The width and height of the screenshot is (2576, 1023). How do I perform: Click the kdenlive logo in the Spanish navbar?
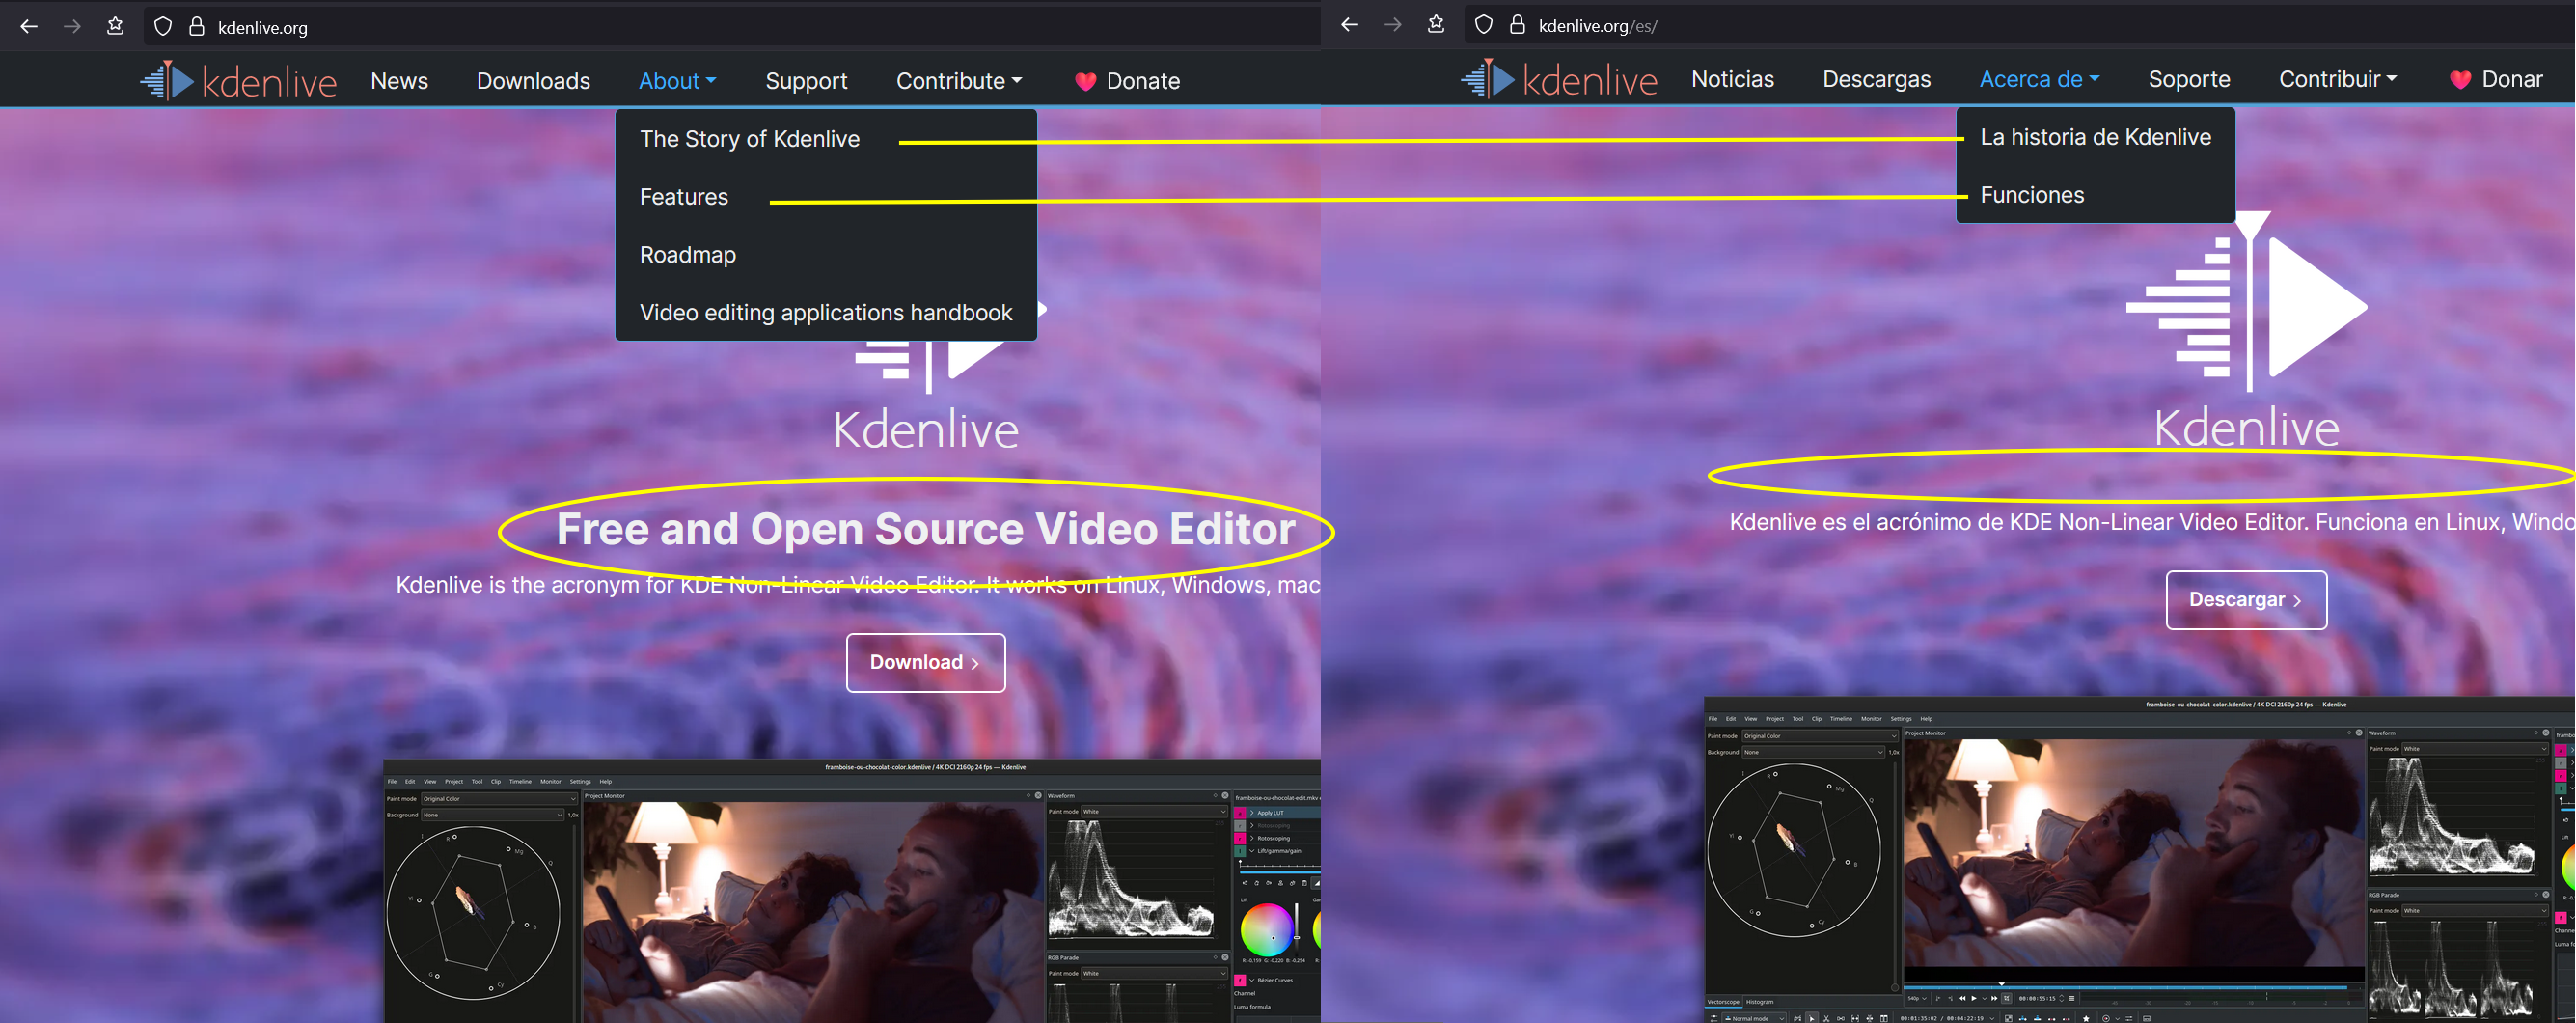(1558, 79)
